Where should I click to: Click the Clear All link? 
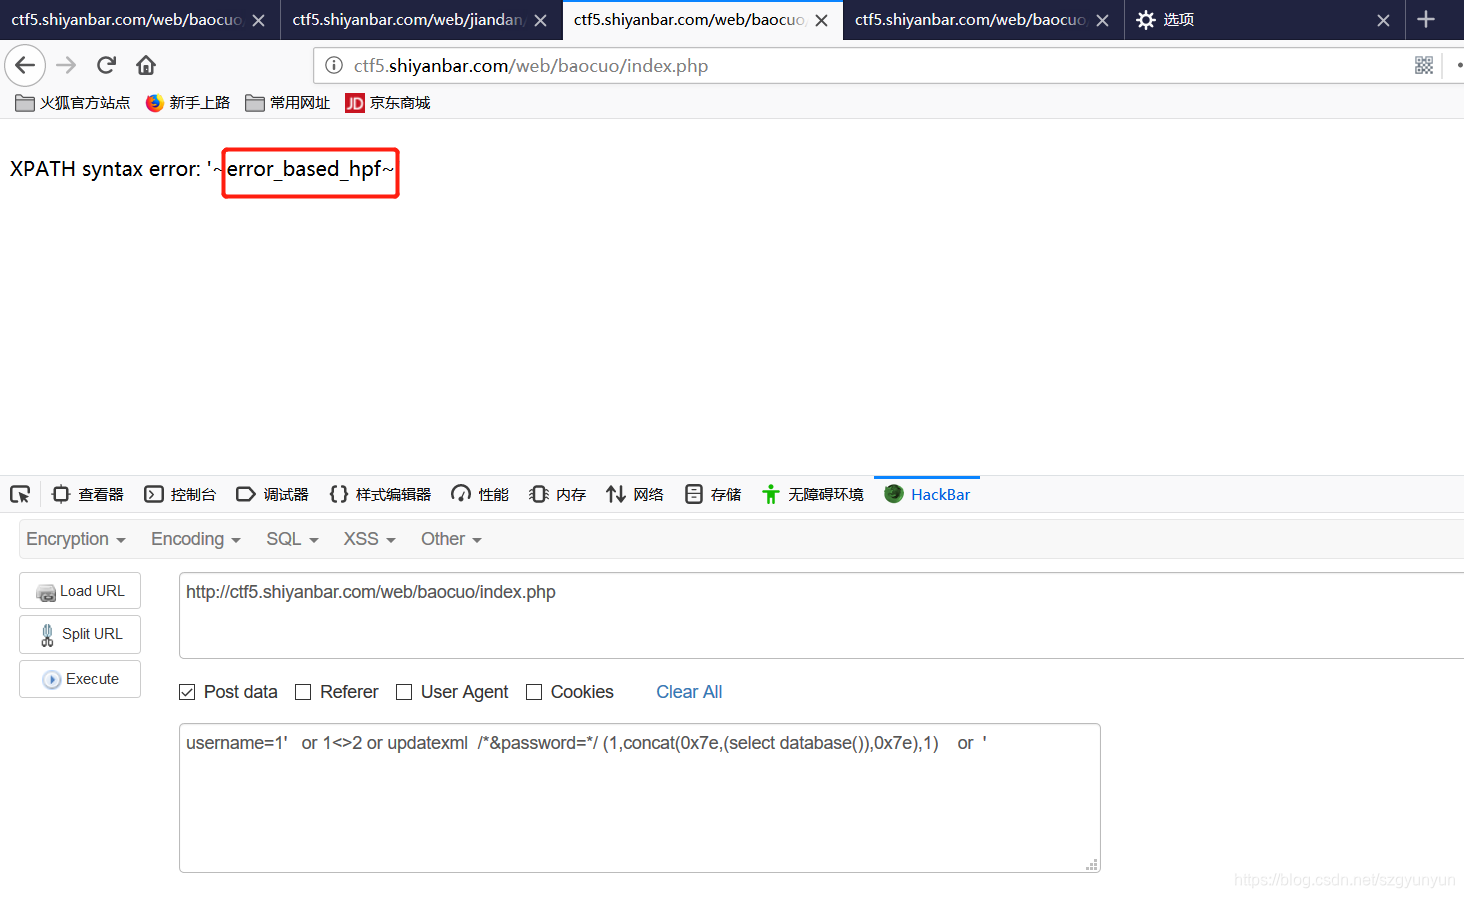click(689, 692)
